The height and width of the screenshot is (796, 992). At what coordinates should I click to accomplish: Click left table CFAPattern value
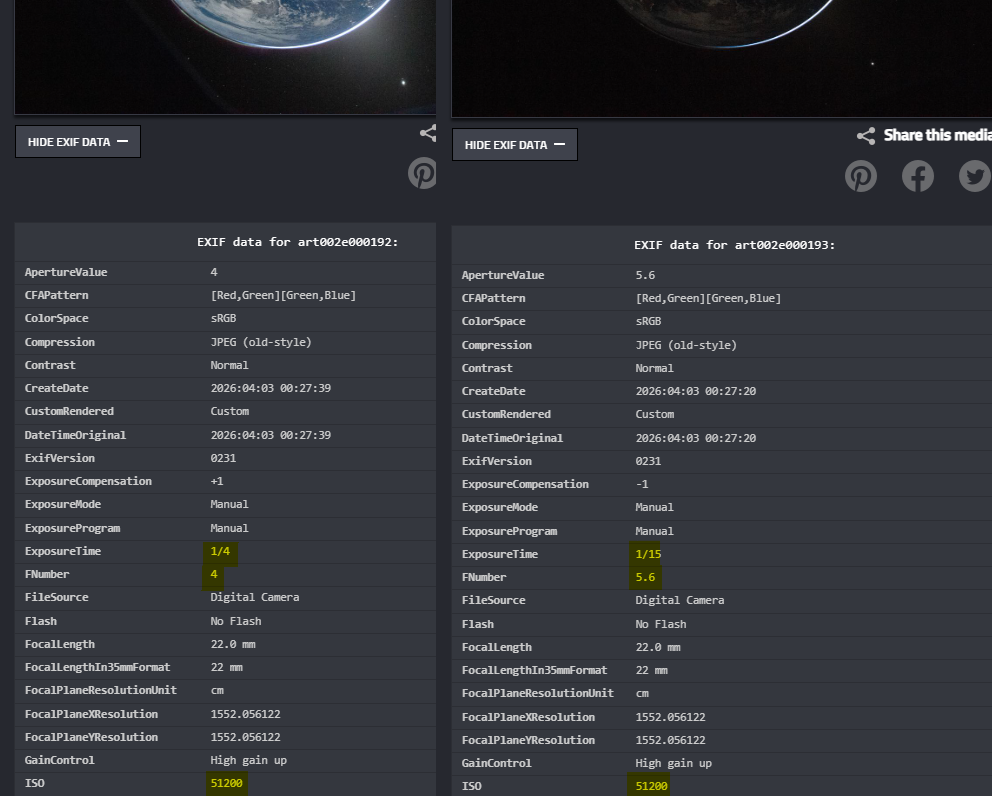pyautogui.click(x=283, y=295)
